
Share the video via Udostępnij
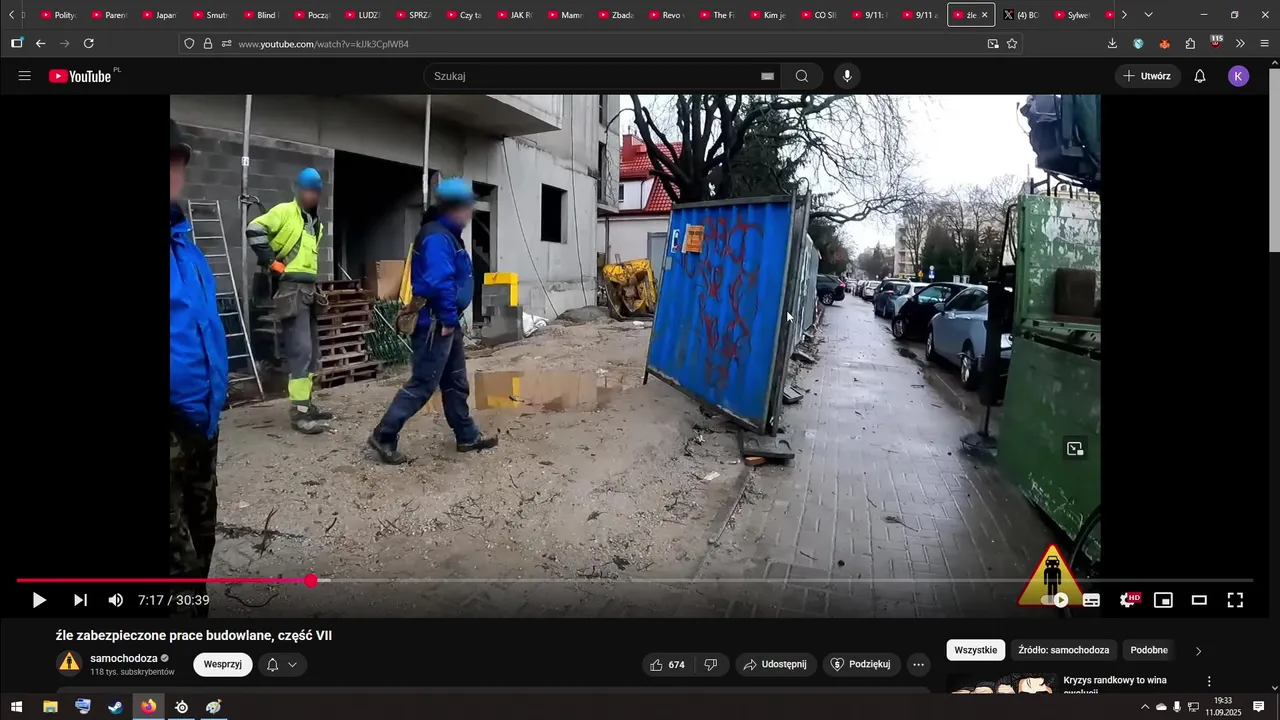[x=776, y=664]
